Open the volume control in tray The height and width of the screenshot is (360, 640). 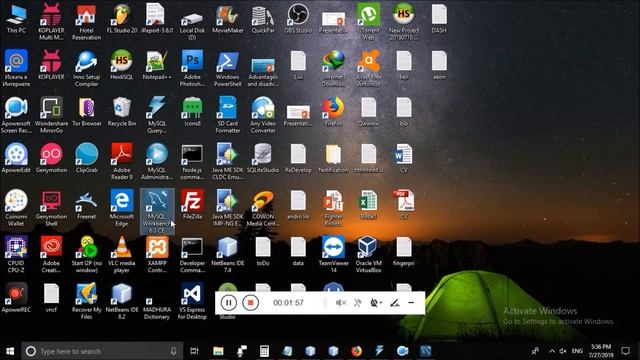click(x=563, y=351)
